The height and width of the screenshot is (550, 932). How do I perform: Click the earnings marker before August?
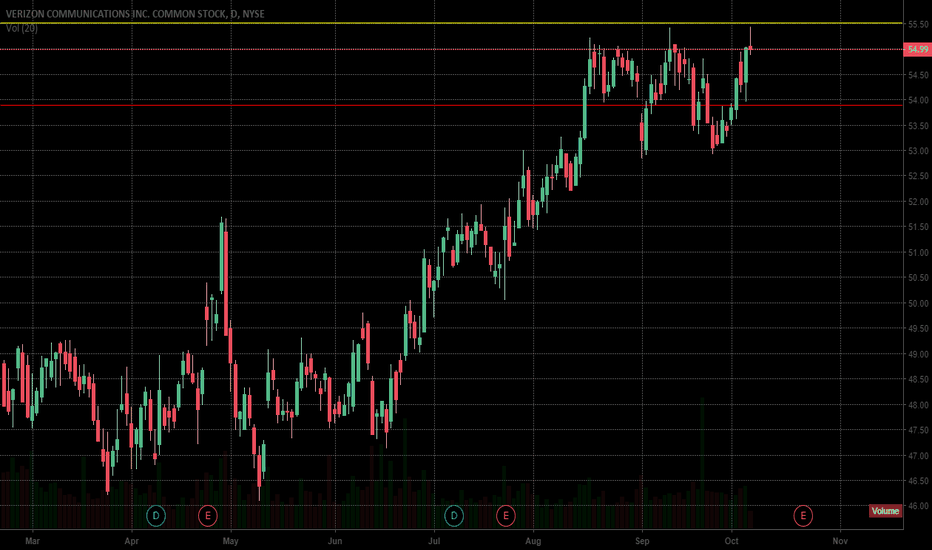click(506, 516)
